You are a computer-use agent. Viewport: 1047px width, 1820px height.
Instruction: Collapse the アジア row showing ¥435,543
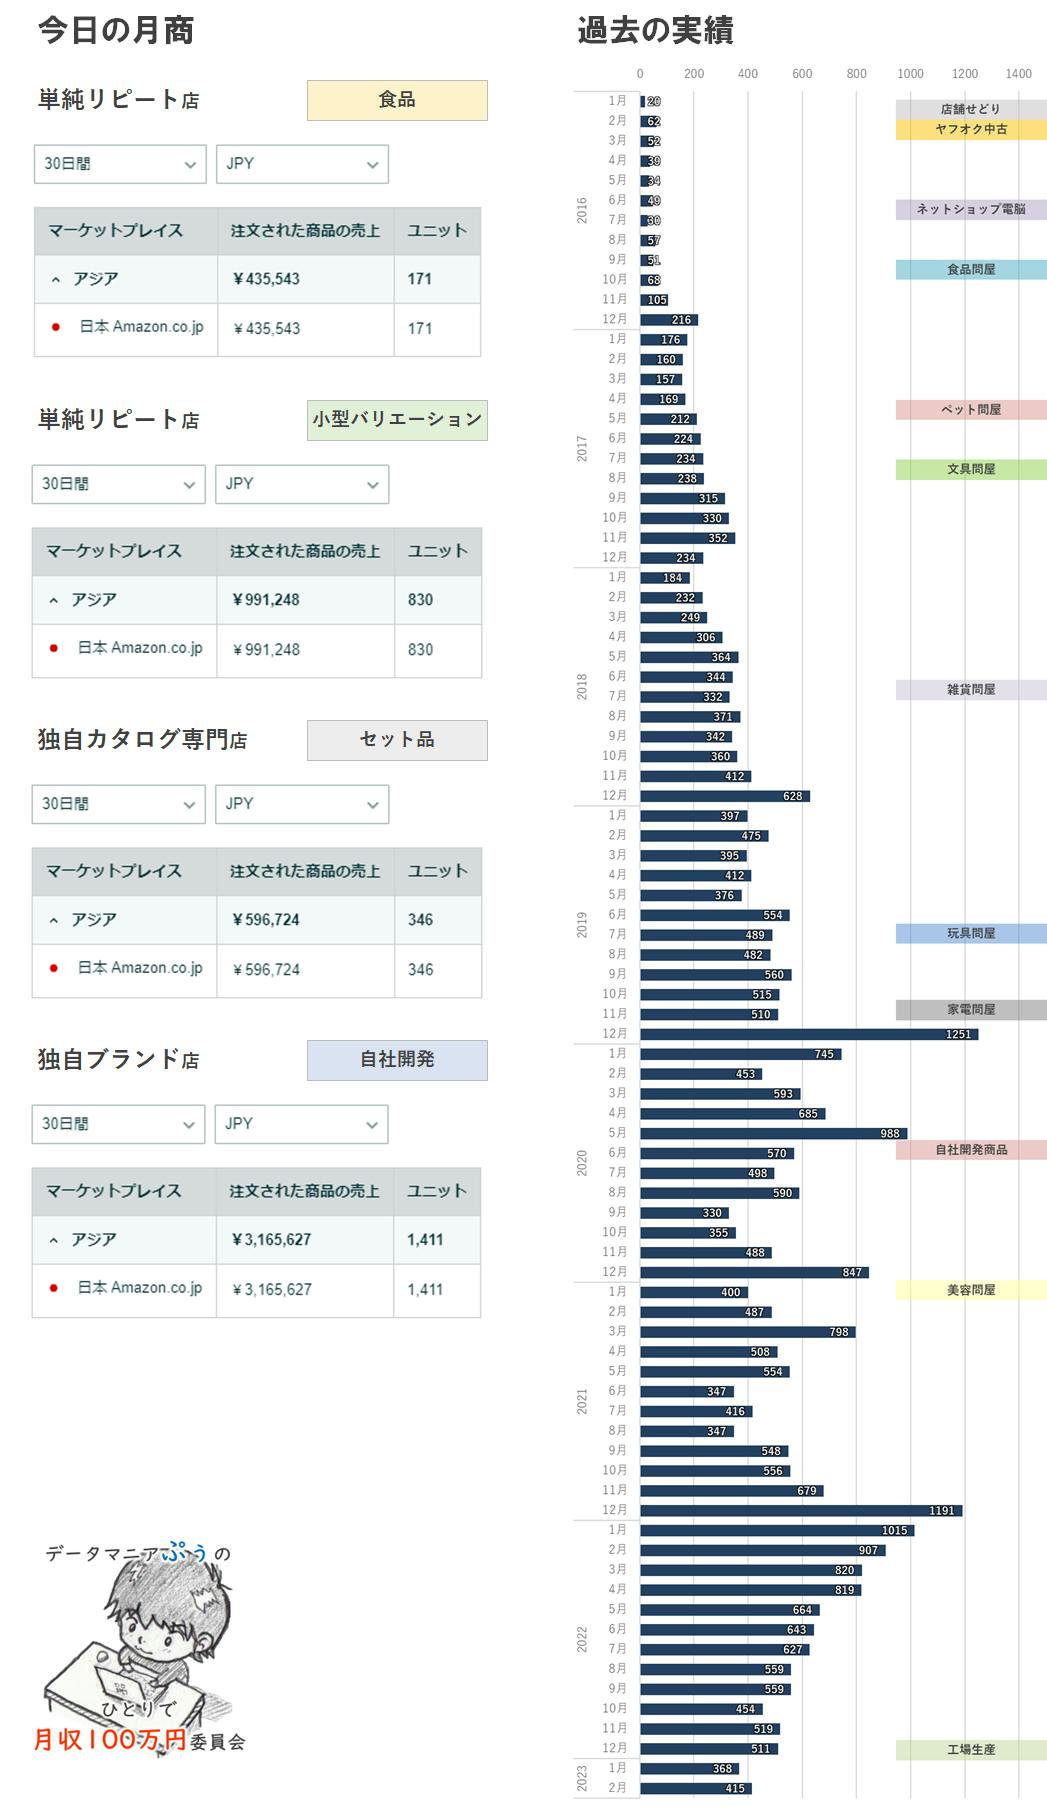(x=56, y=280)
